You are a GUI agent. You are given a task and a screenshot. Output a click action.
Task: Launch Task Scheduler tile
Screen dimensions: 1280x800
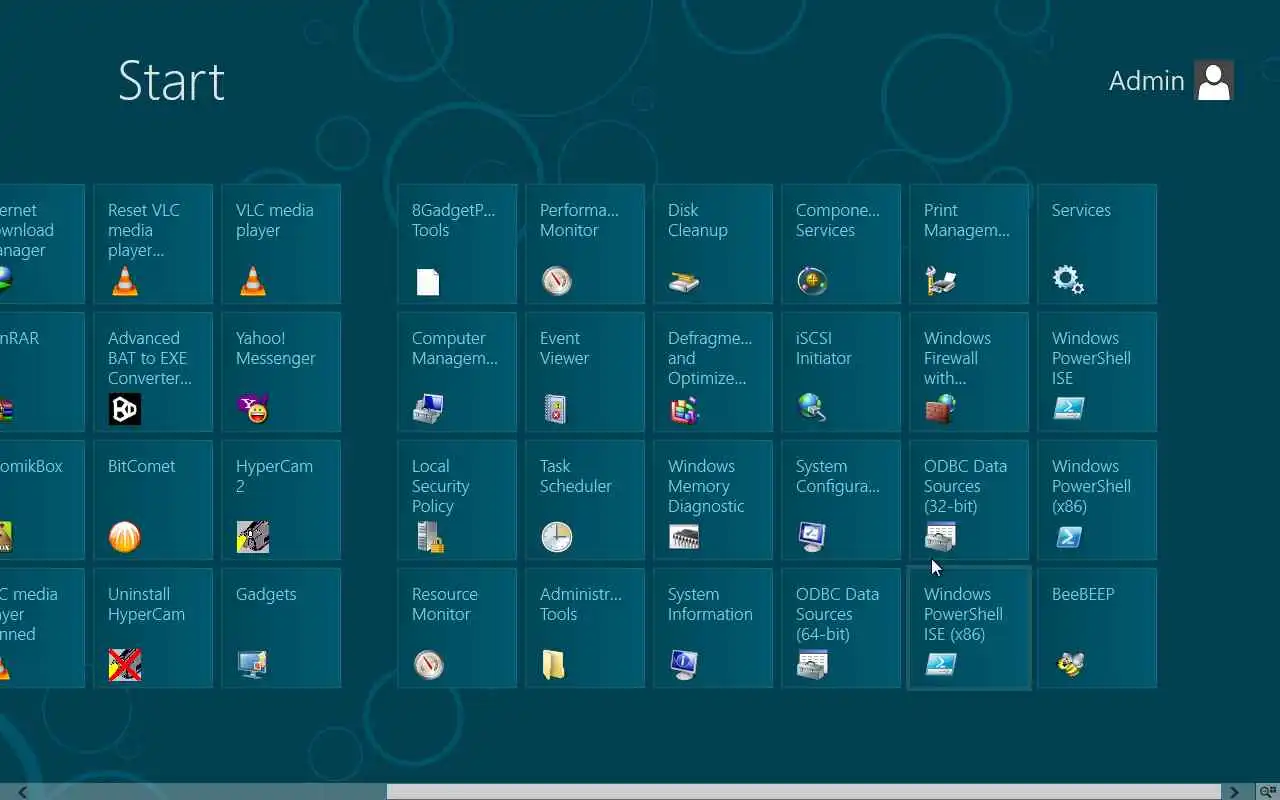click(x=585, y=500)
